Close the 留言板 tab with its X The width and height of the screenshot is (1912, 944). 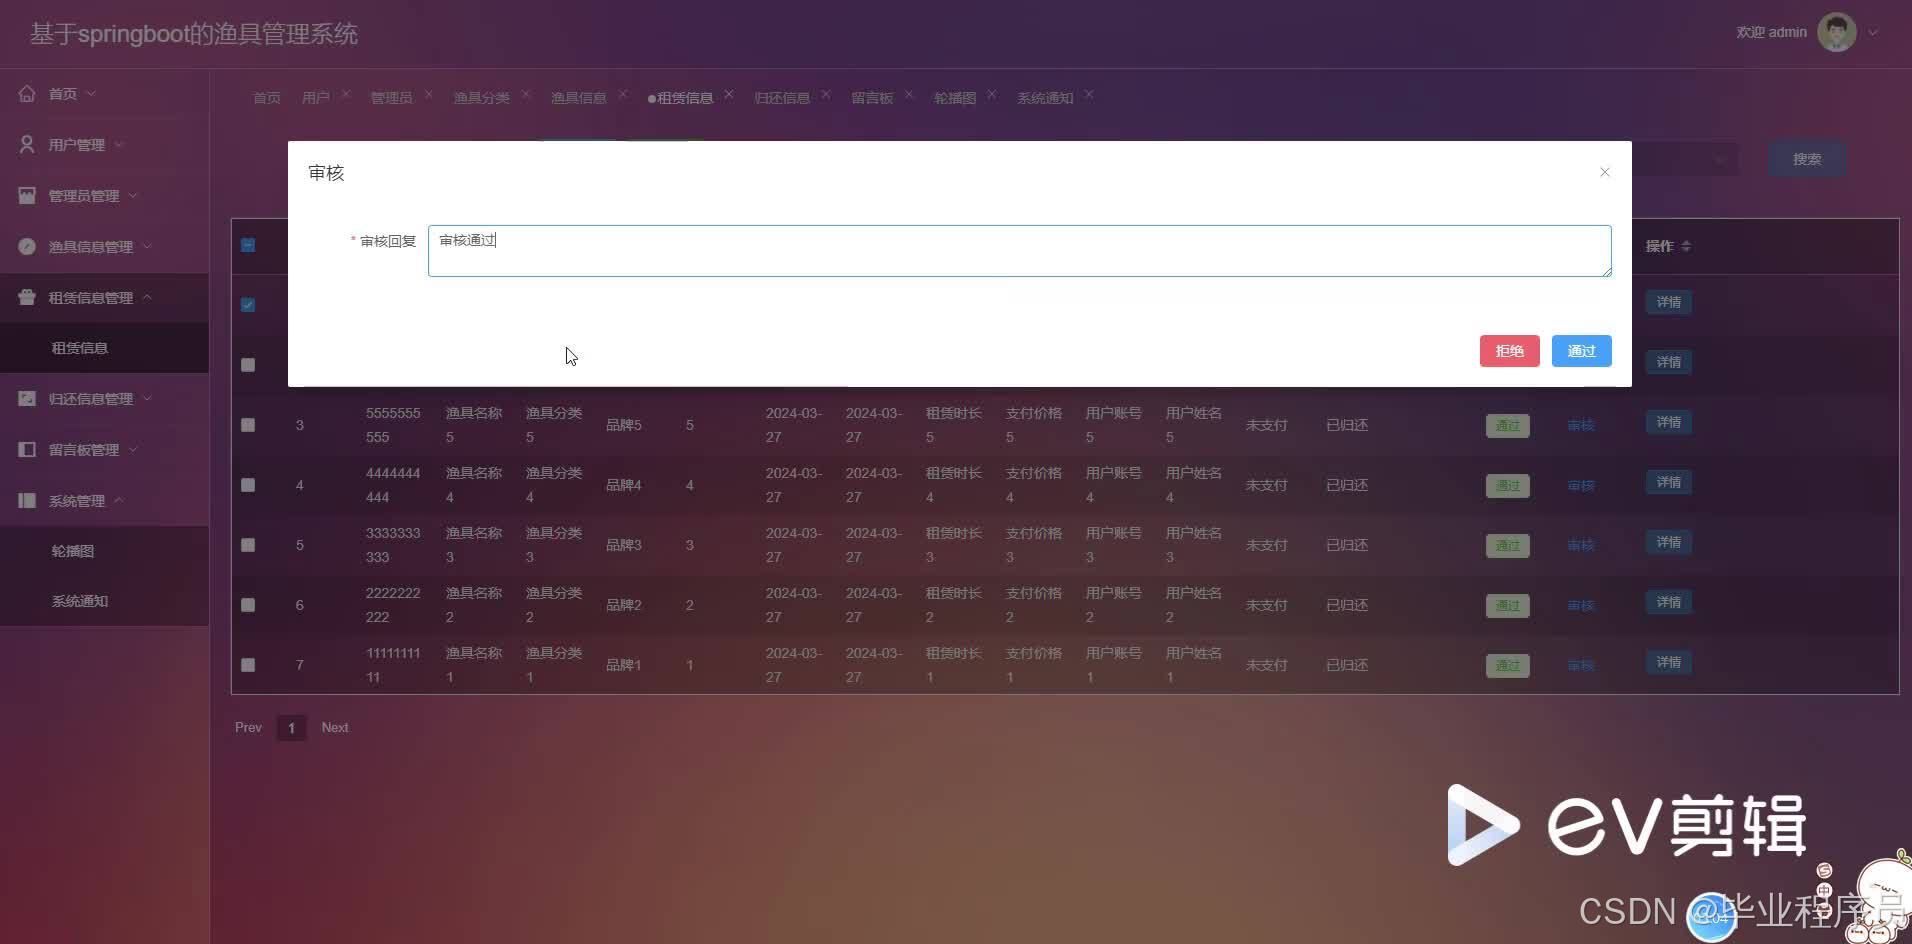[909, 94]
